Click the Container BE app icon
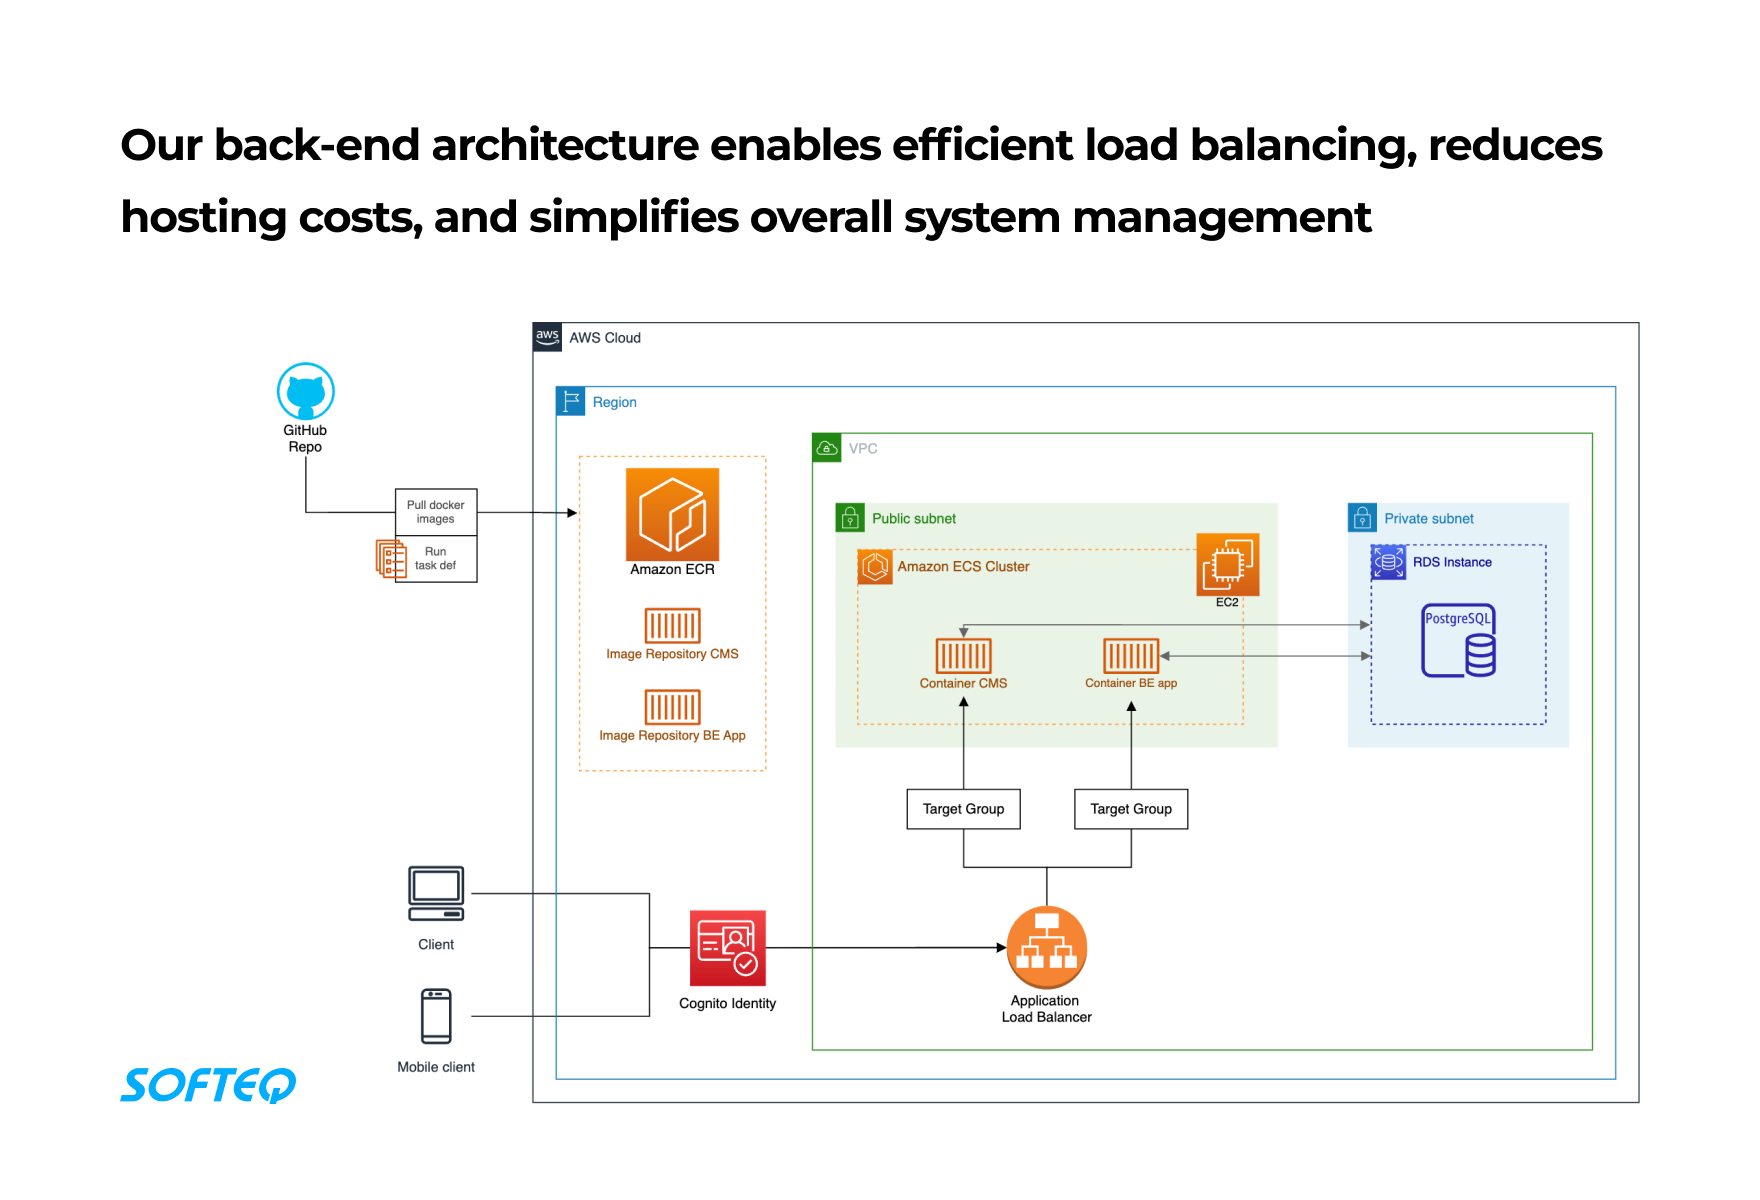 1131,656
